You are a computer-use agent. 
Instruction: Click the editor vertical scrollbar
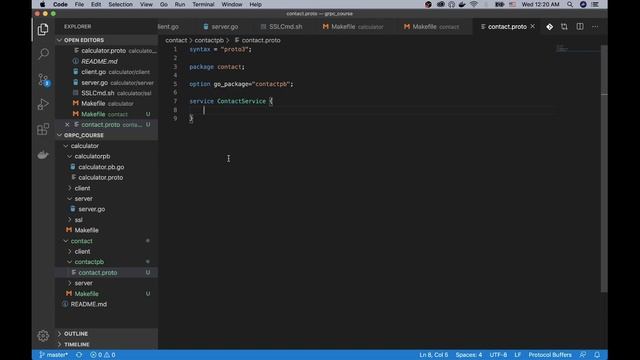(604, 169)
